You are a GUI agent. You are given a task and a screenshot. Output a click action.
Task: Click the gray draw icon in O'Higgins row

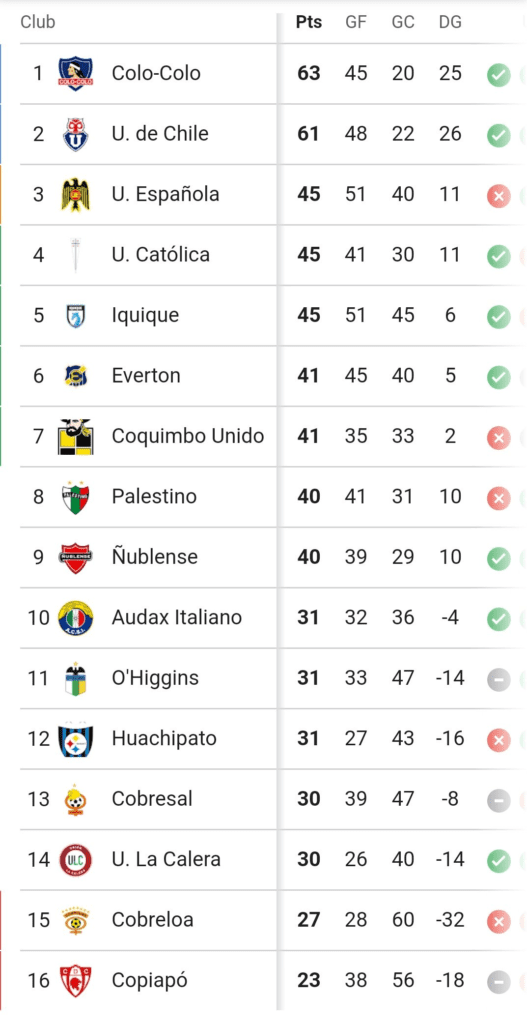498,680
